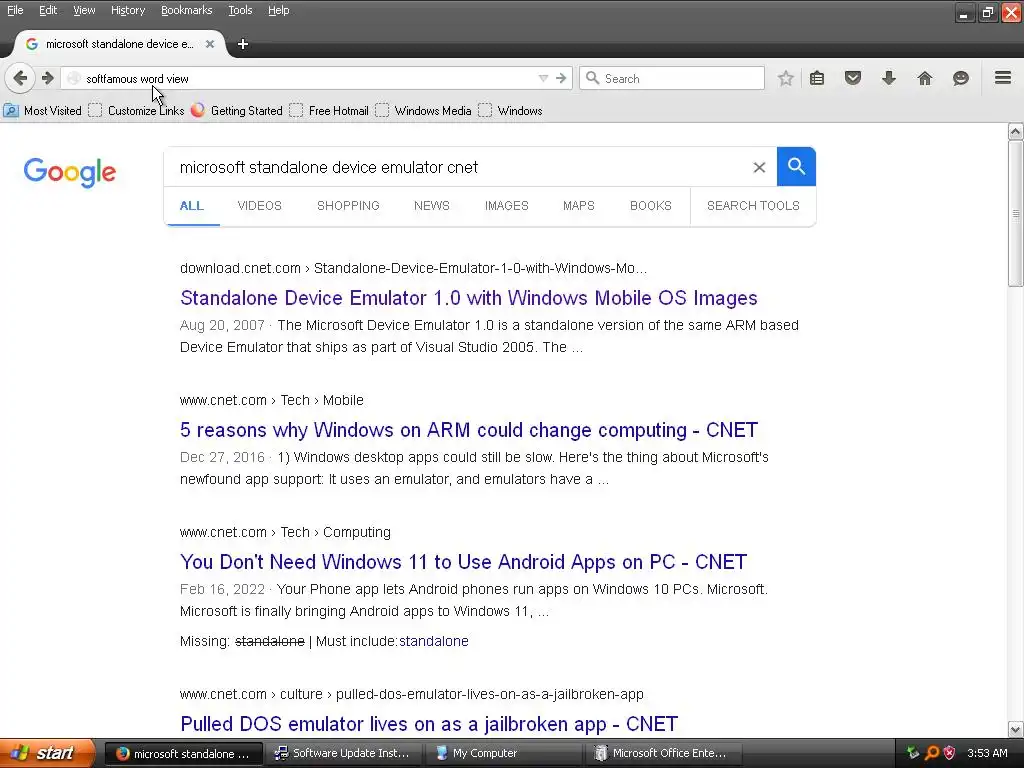Image resolution: width=1024 pixels, height=768 pixels.
Task: Click the Google logo
Action: (x=70, y=172)
